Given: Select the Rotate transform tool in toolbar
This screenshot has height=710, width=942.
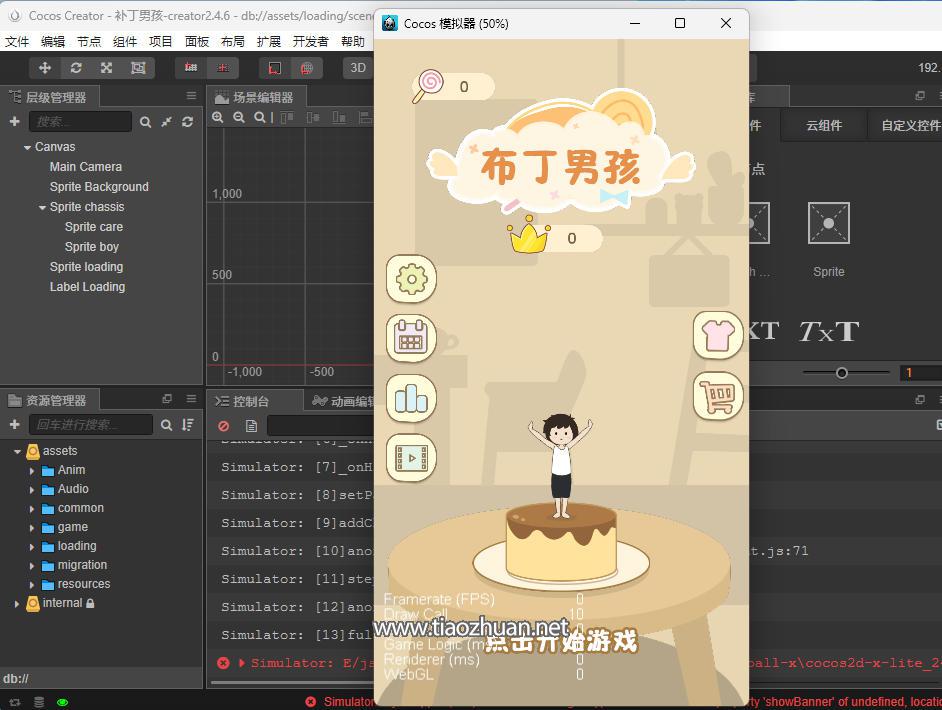Looking at the screenshot, I should (76, 68).
